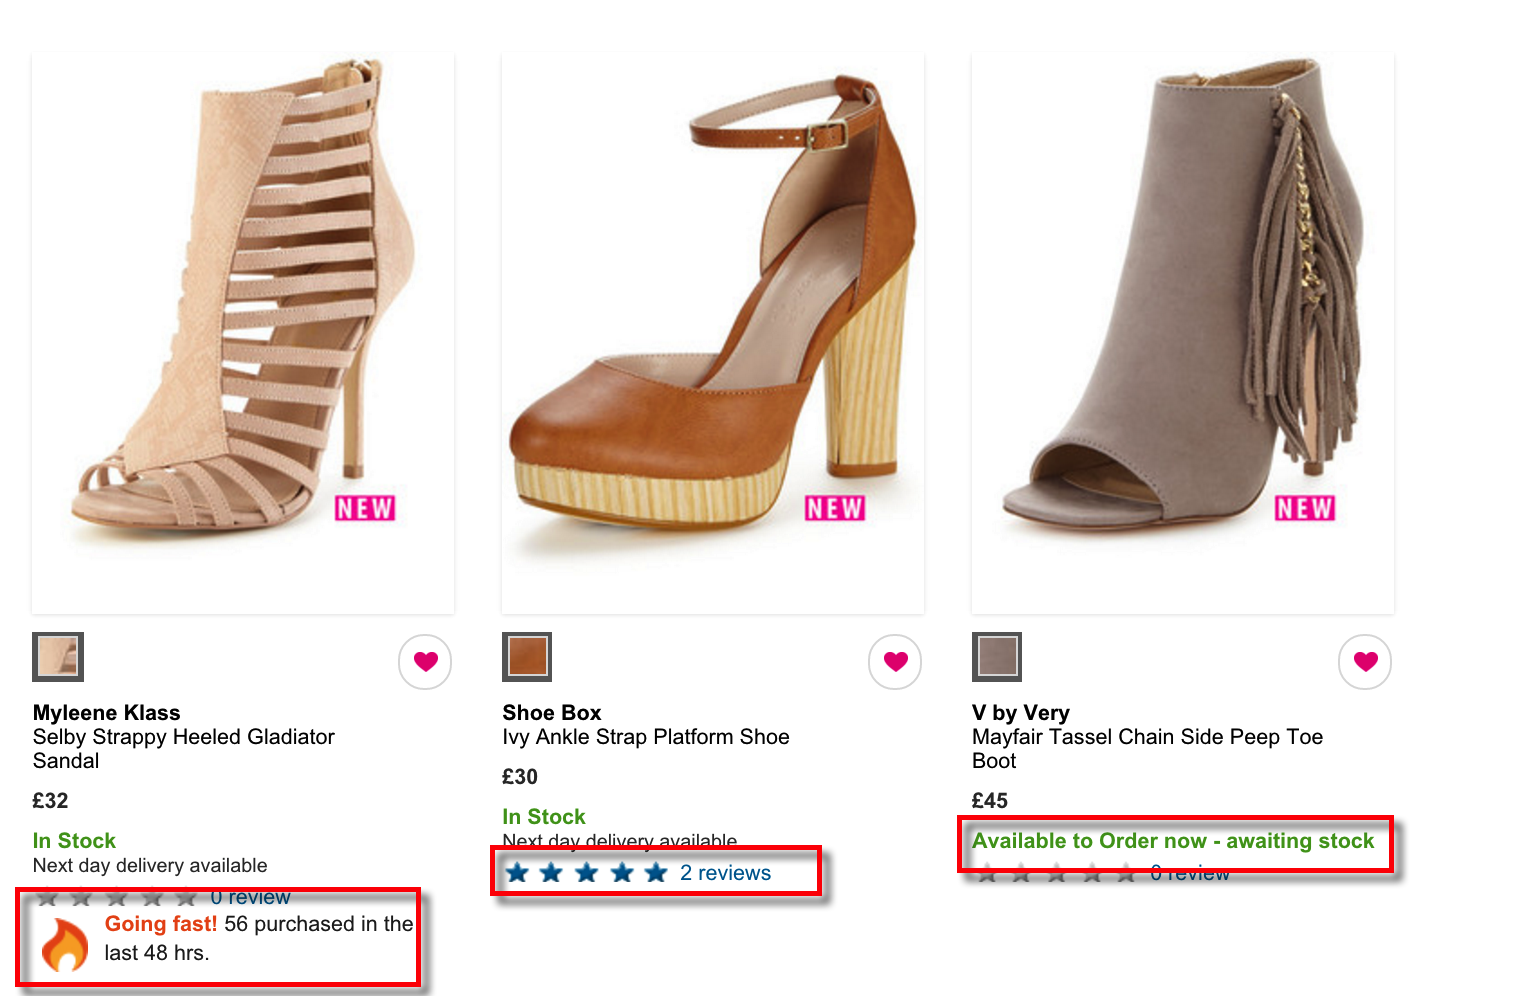
Task: Toggle heart on Shoe Box platform shoe
Action: click(895, 661)
